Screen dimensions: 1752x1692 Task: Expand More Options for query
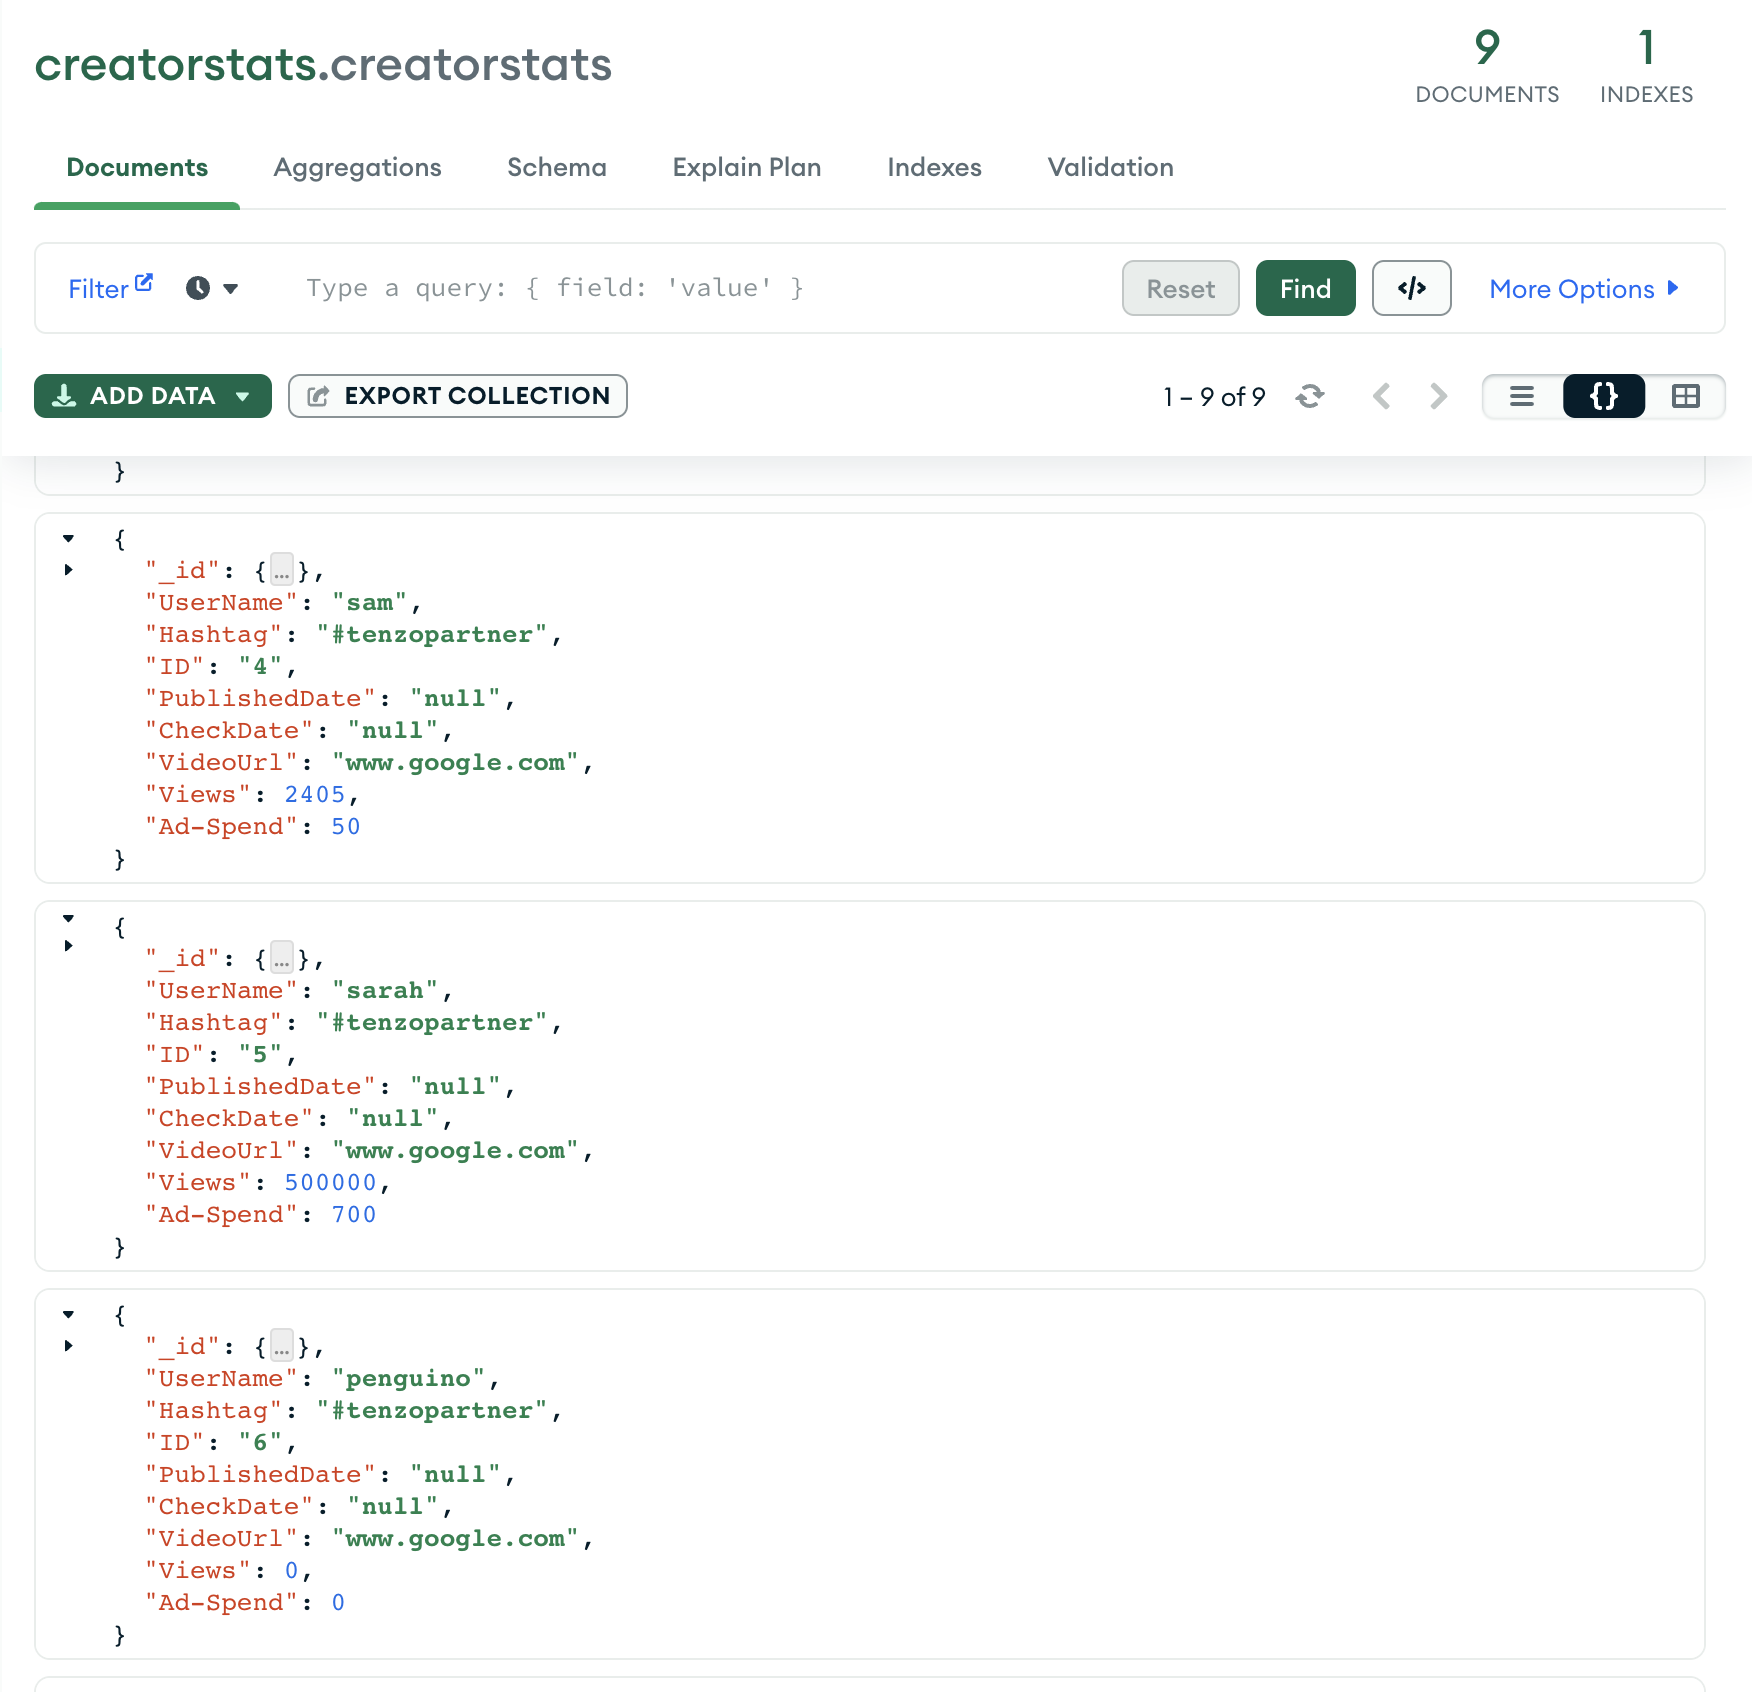1583,289
